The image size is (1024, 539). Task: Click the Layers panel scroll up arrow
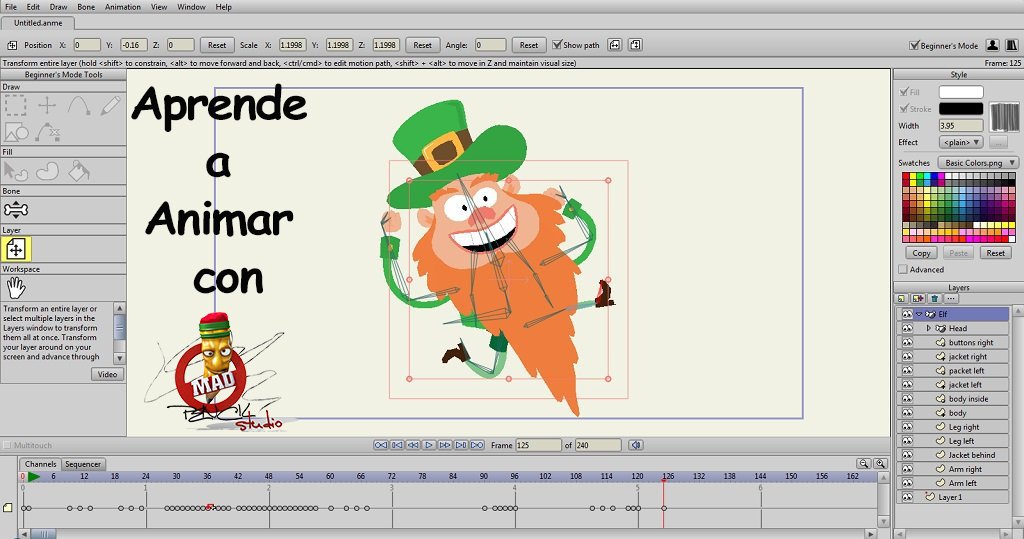coord(1017,311)
